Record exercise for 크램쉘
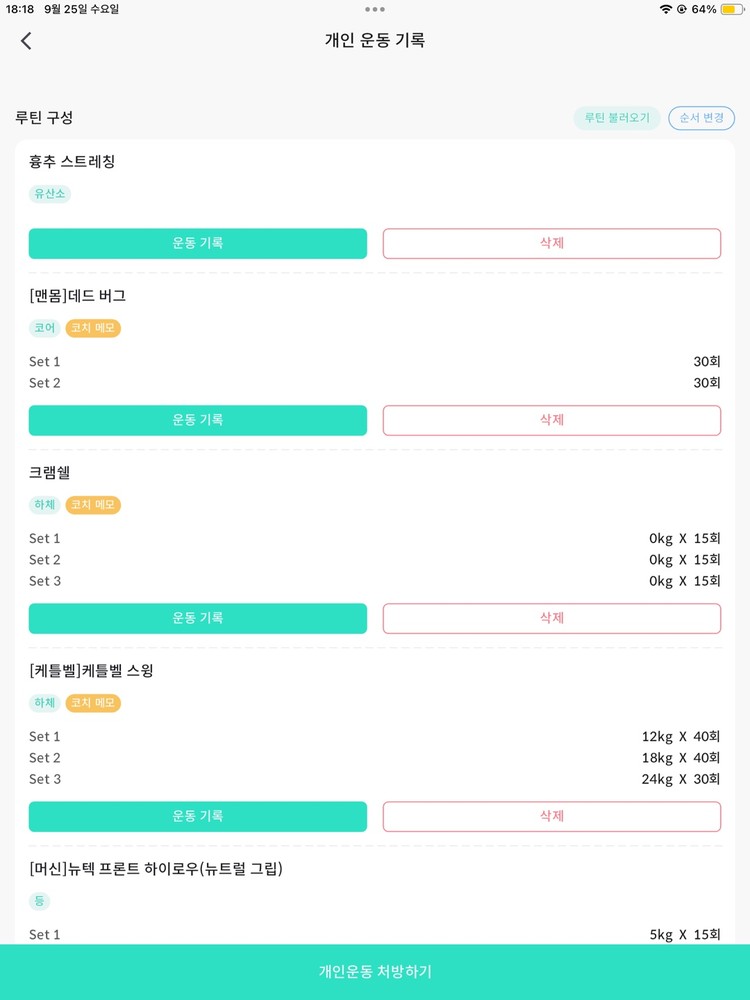 198,618
